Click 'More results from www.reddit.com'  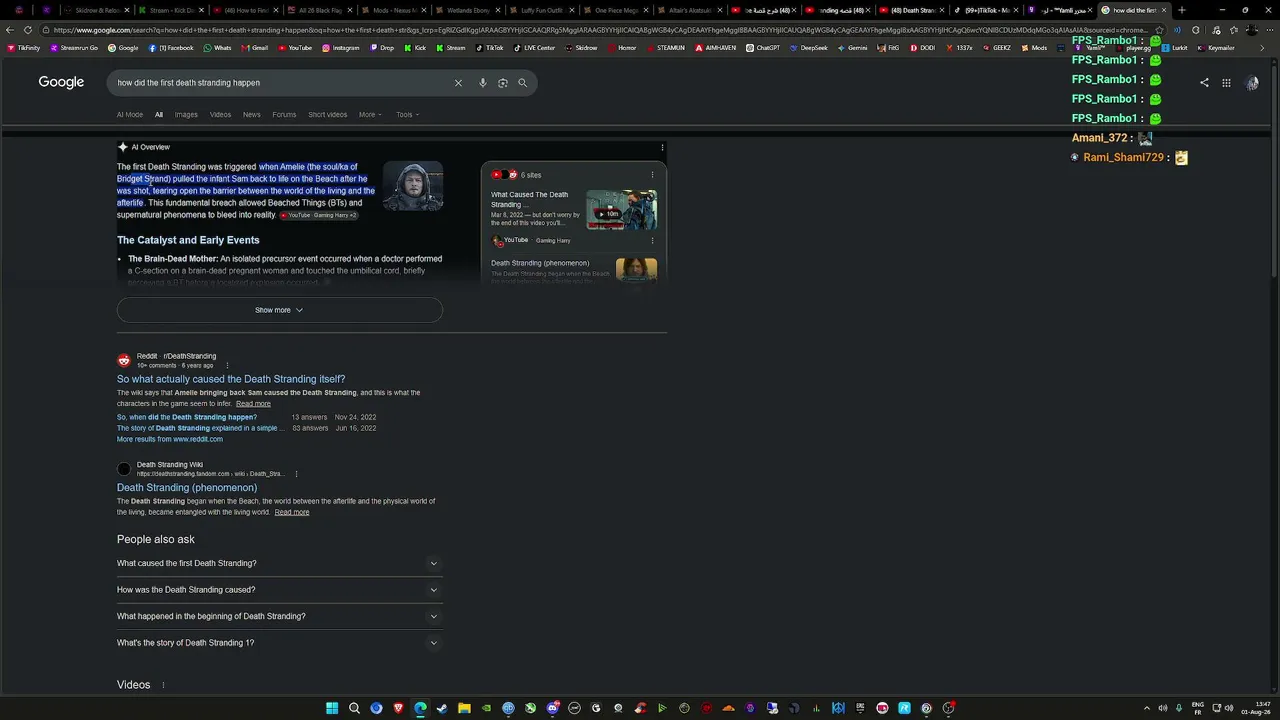[170, 439]
